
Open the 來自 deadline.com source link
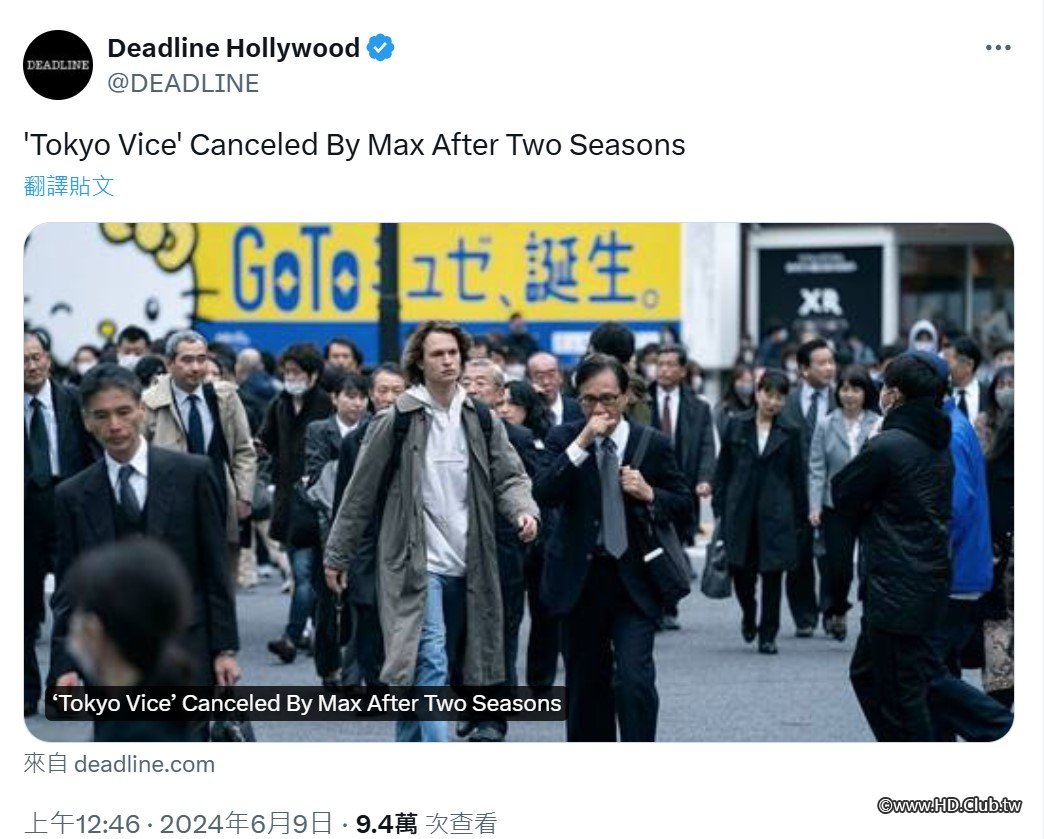[x=119, y=764]
